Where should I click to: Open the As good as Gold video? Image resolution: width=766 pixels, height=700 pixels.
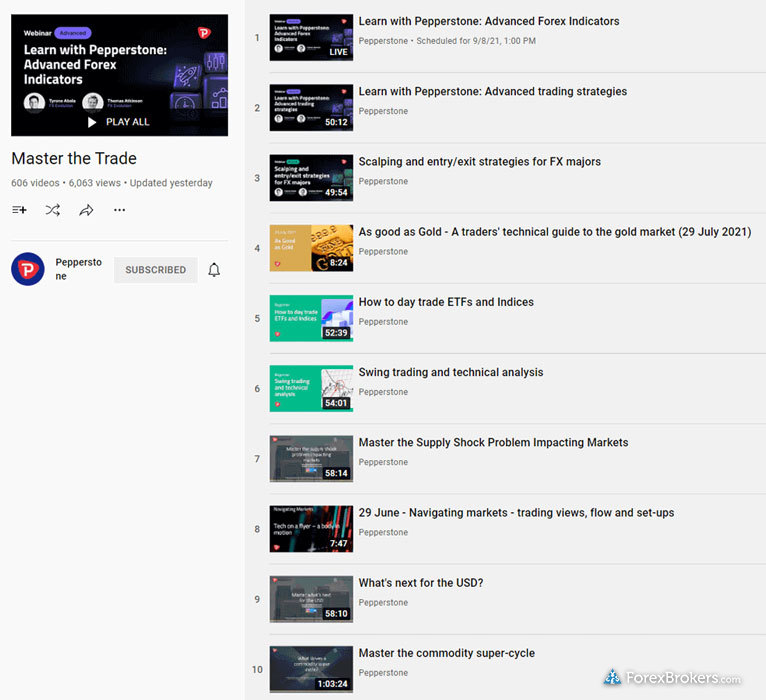coord(554,232)
